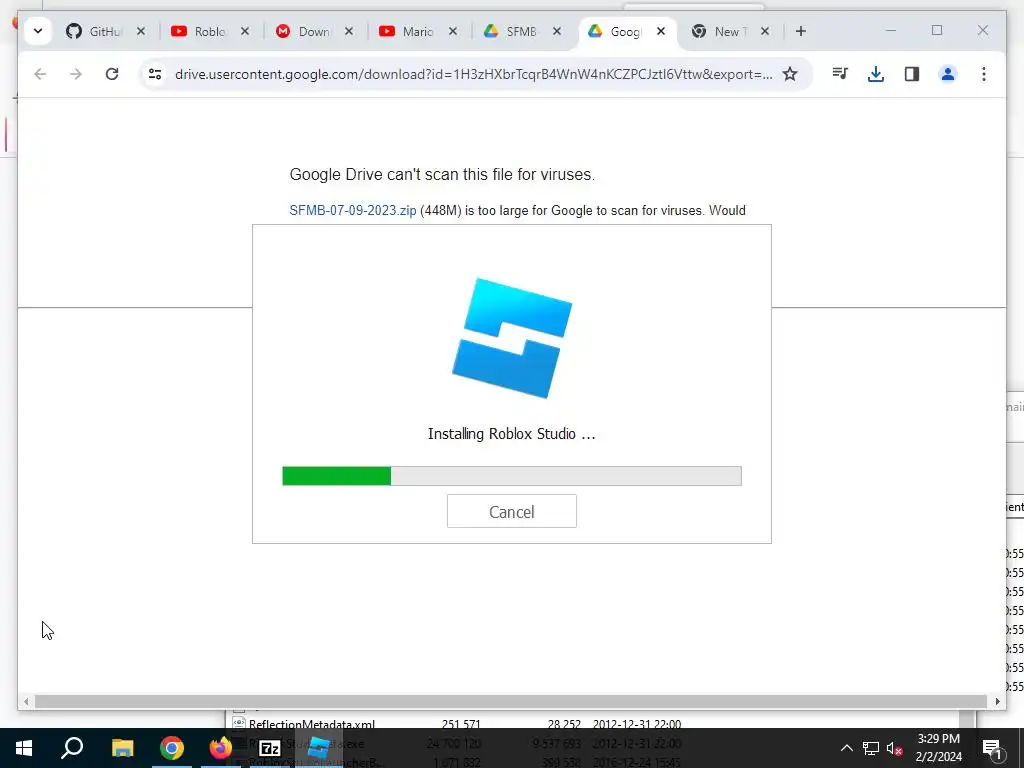Open a new browser tab
The width and height of the screenshot is (1024, 768).
801,31
